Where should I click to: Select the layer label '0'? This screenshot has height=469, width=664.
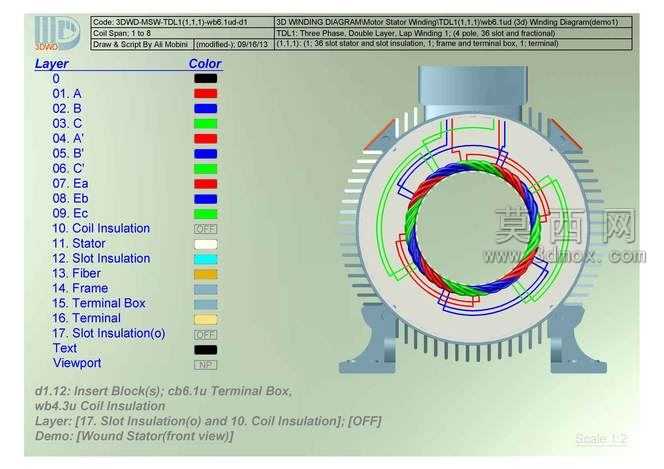click(56, 79)
